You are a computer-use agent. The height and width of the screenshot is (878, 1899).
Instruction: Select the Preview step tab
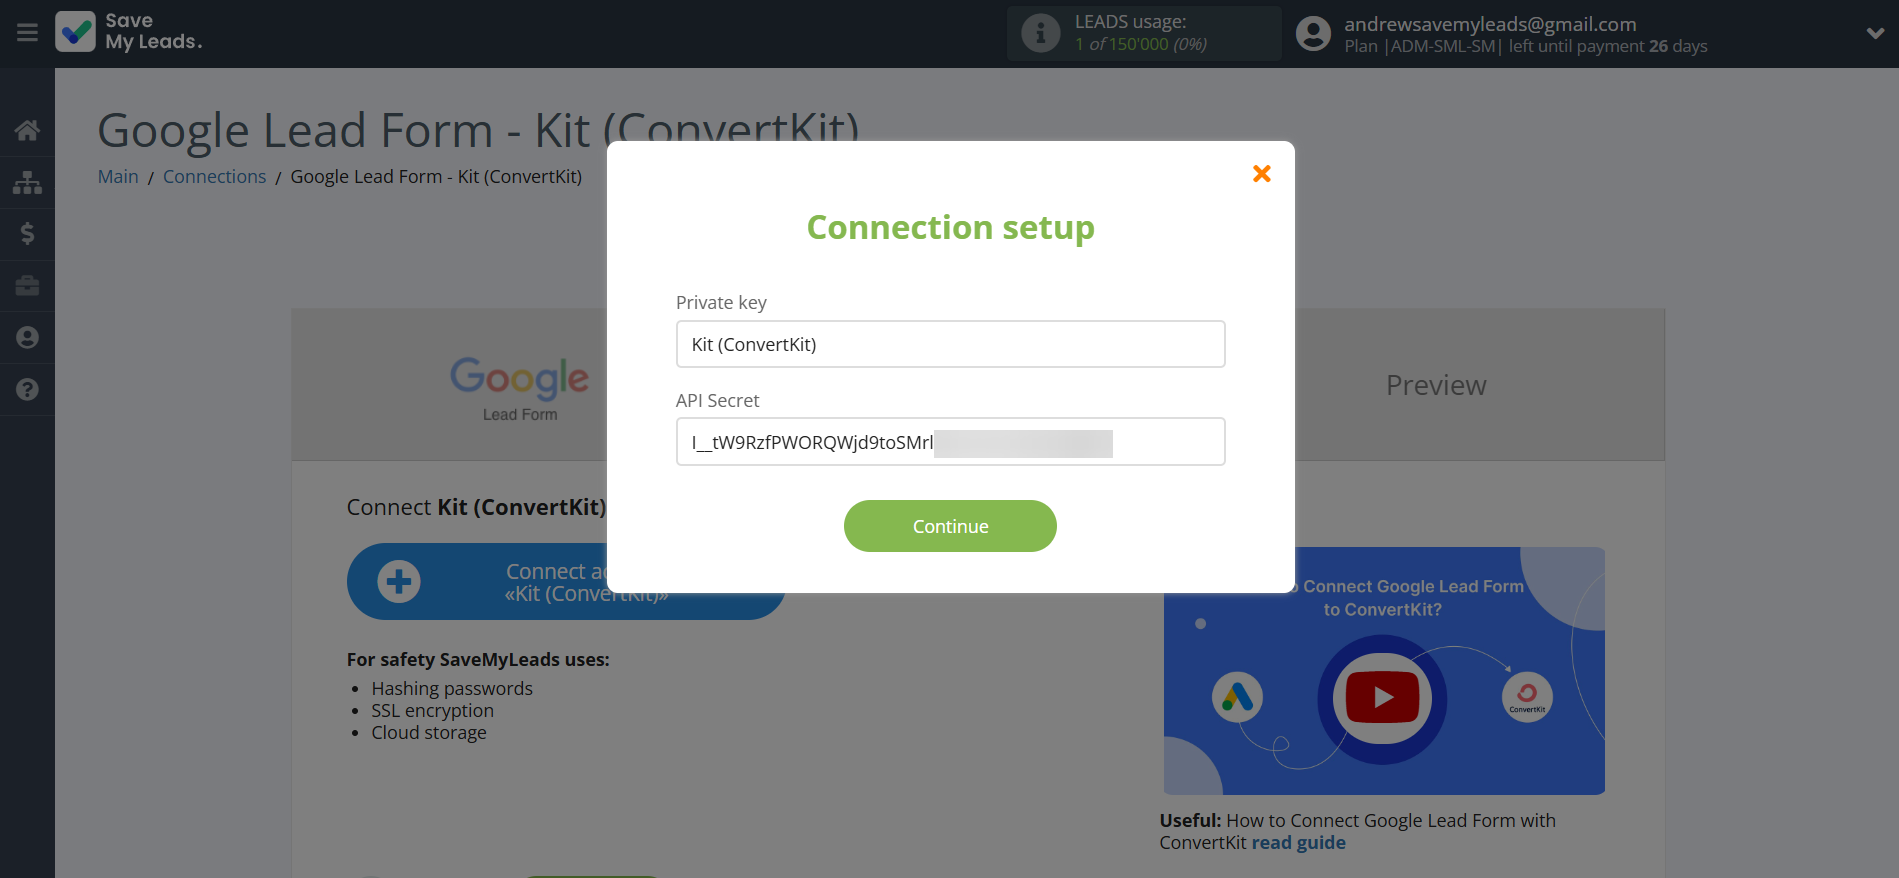[1436, 385]
